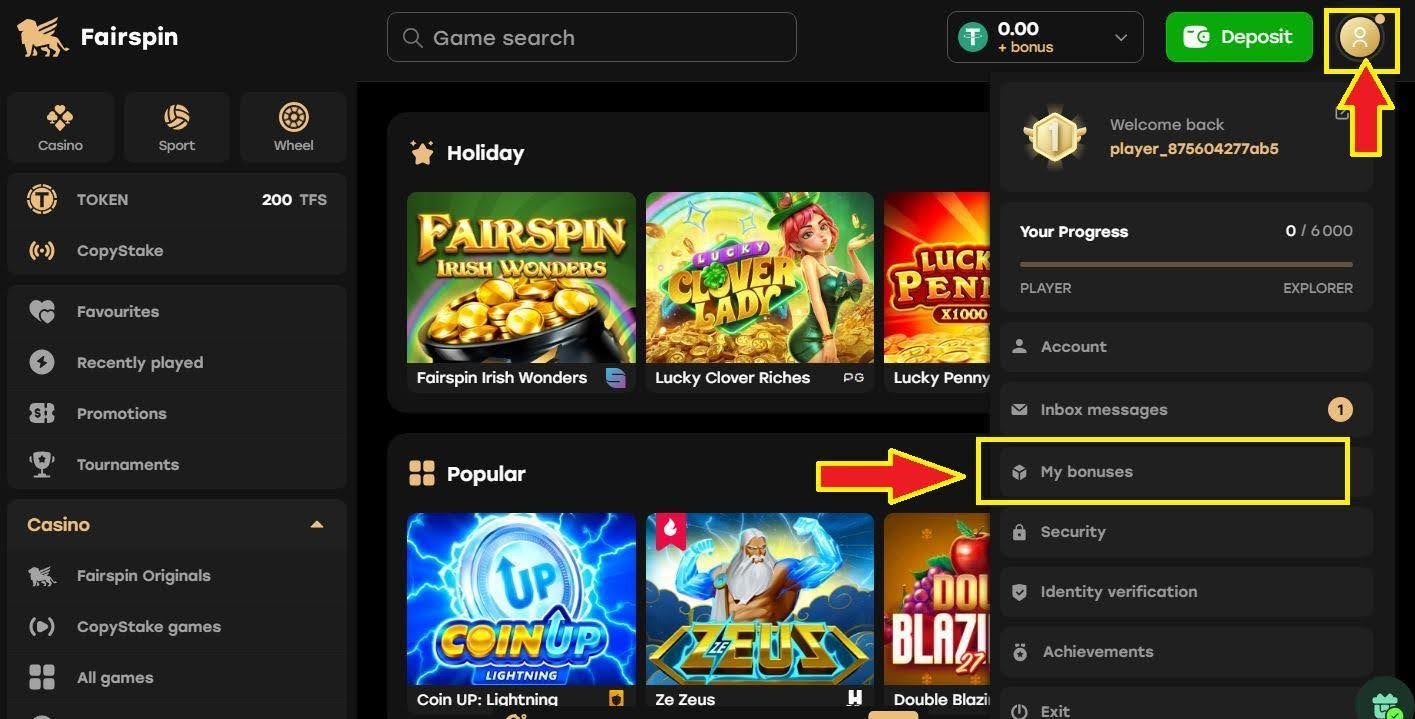Image resolution: width=1415 pixels, height=719 pixels.
Task: Click the Your Progress bar
Action: point(1186,264)
